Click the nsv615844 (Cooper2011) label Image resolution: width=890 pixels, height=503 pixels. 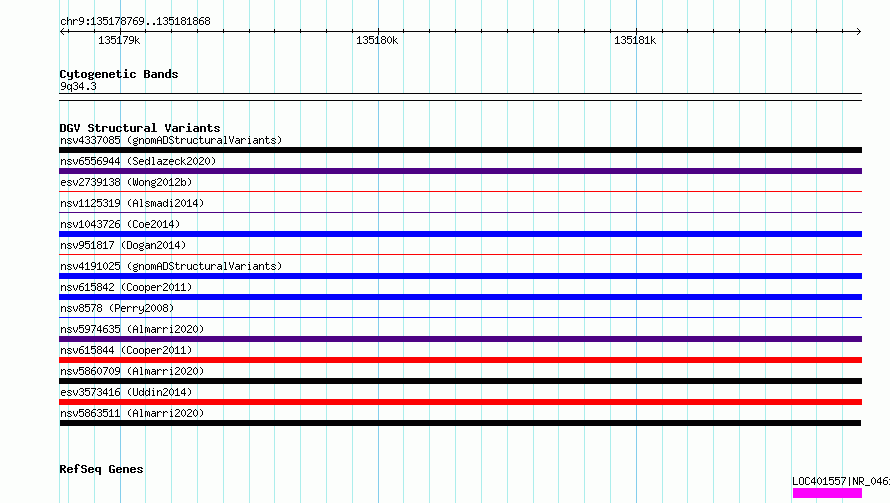tap(126, 350)
